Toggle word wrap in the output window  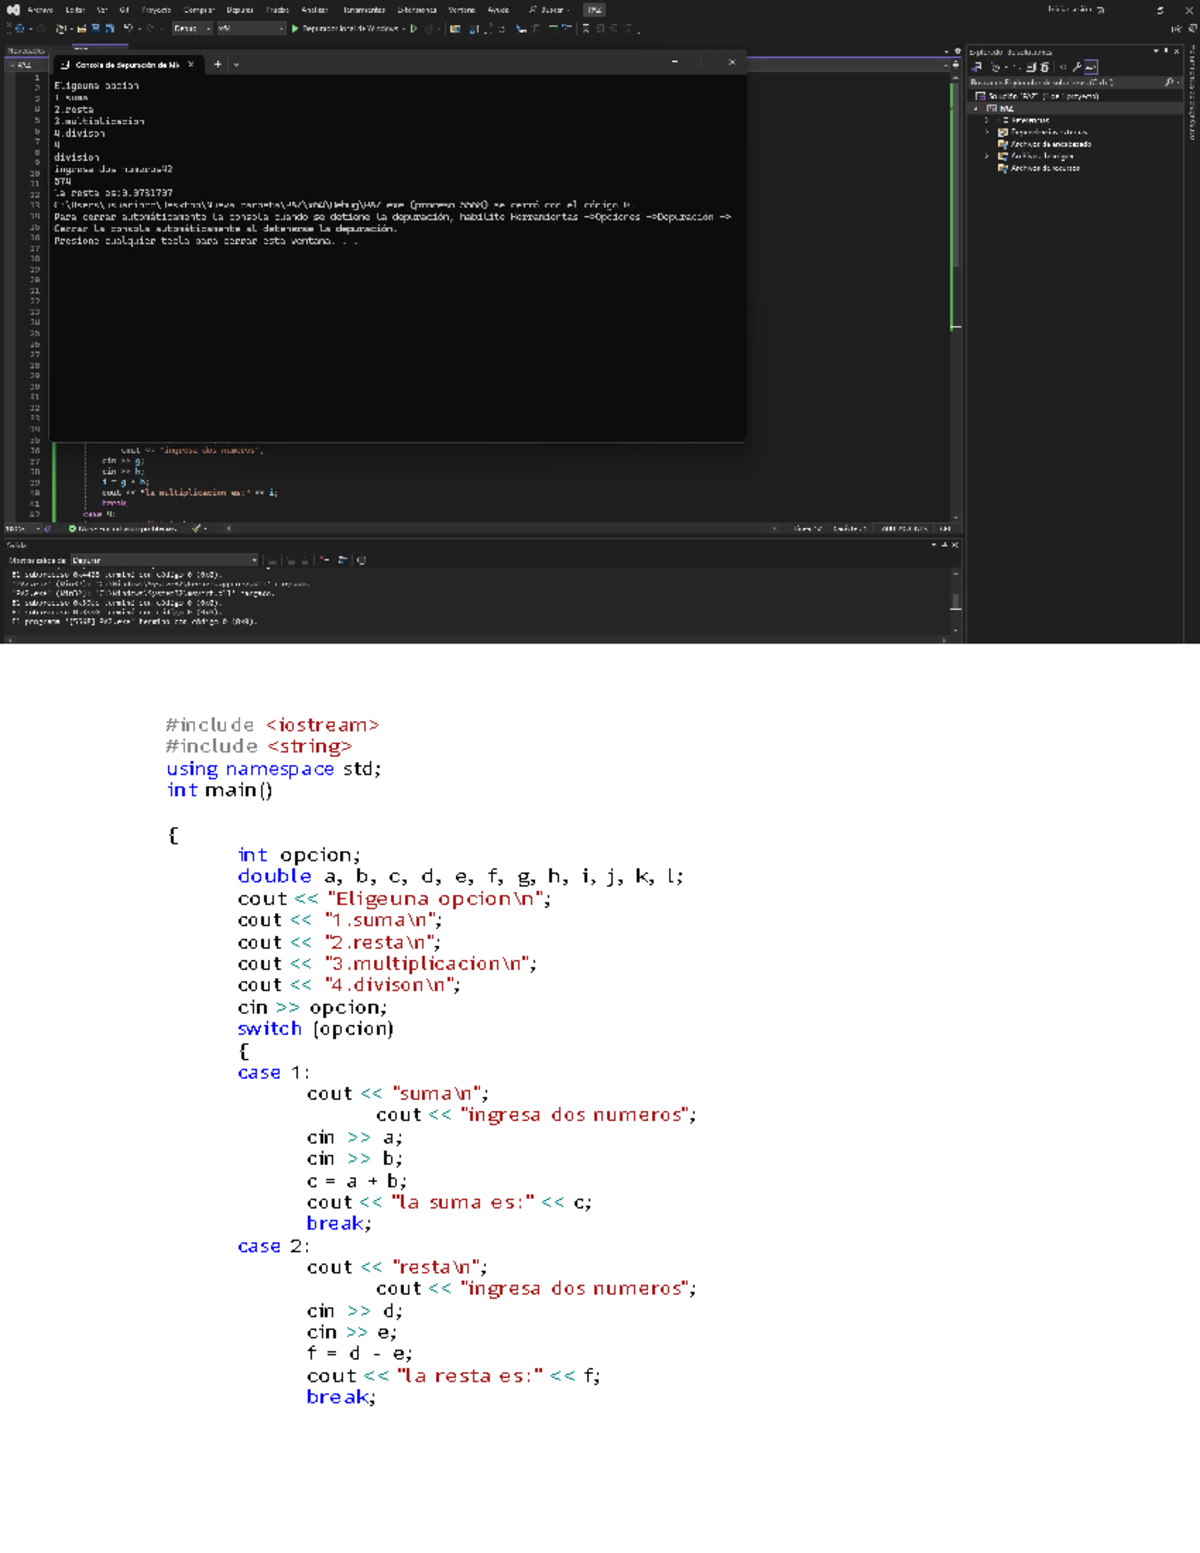pos(342,559)
